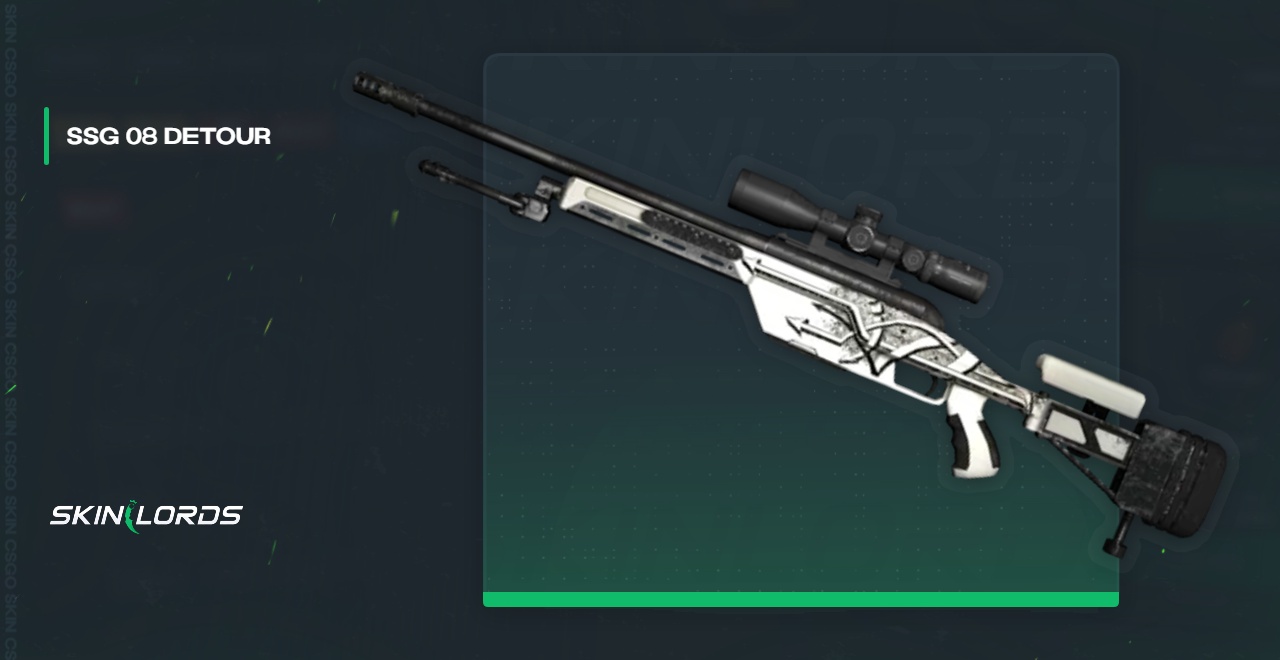The height and width of the screenshot is (660, 1280).
Task: Click the green vertical accent bar beside title
Action: click(46, 136)
